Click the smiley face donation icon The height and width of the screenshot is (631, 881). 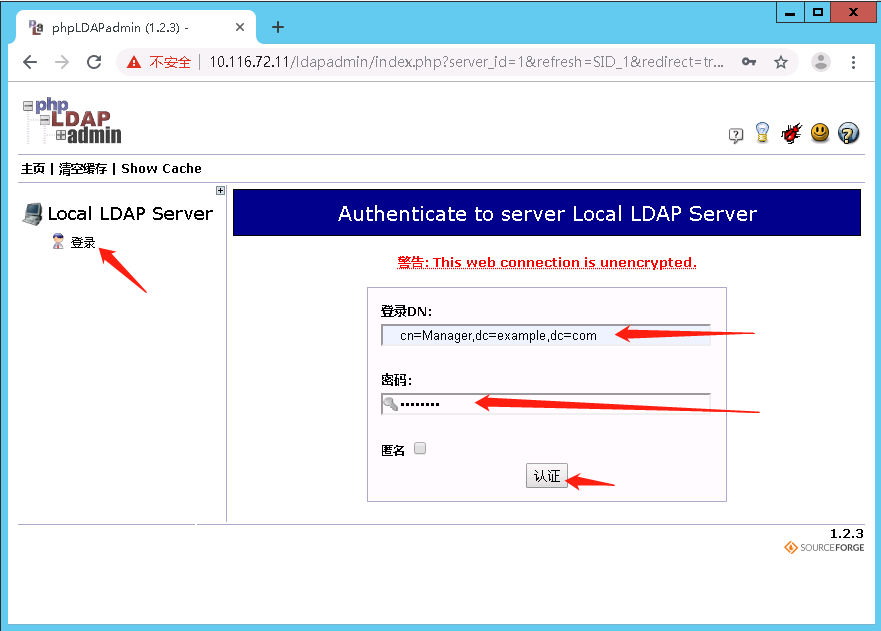(x=819, y=132)
